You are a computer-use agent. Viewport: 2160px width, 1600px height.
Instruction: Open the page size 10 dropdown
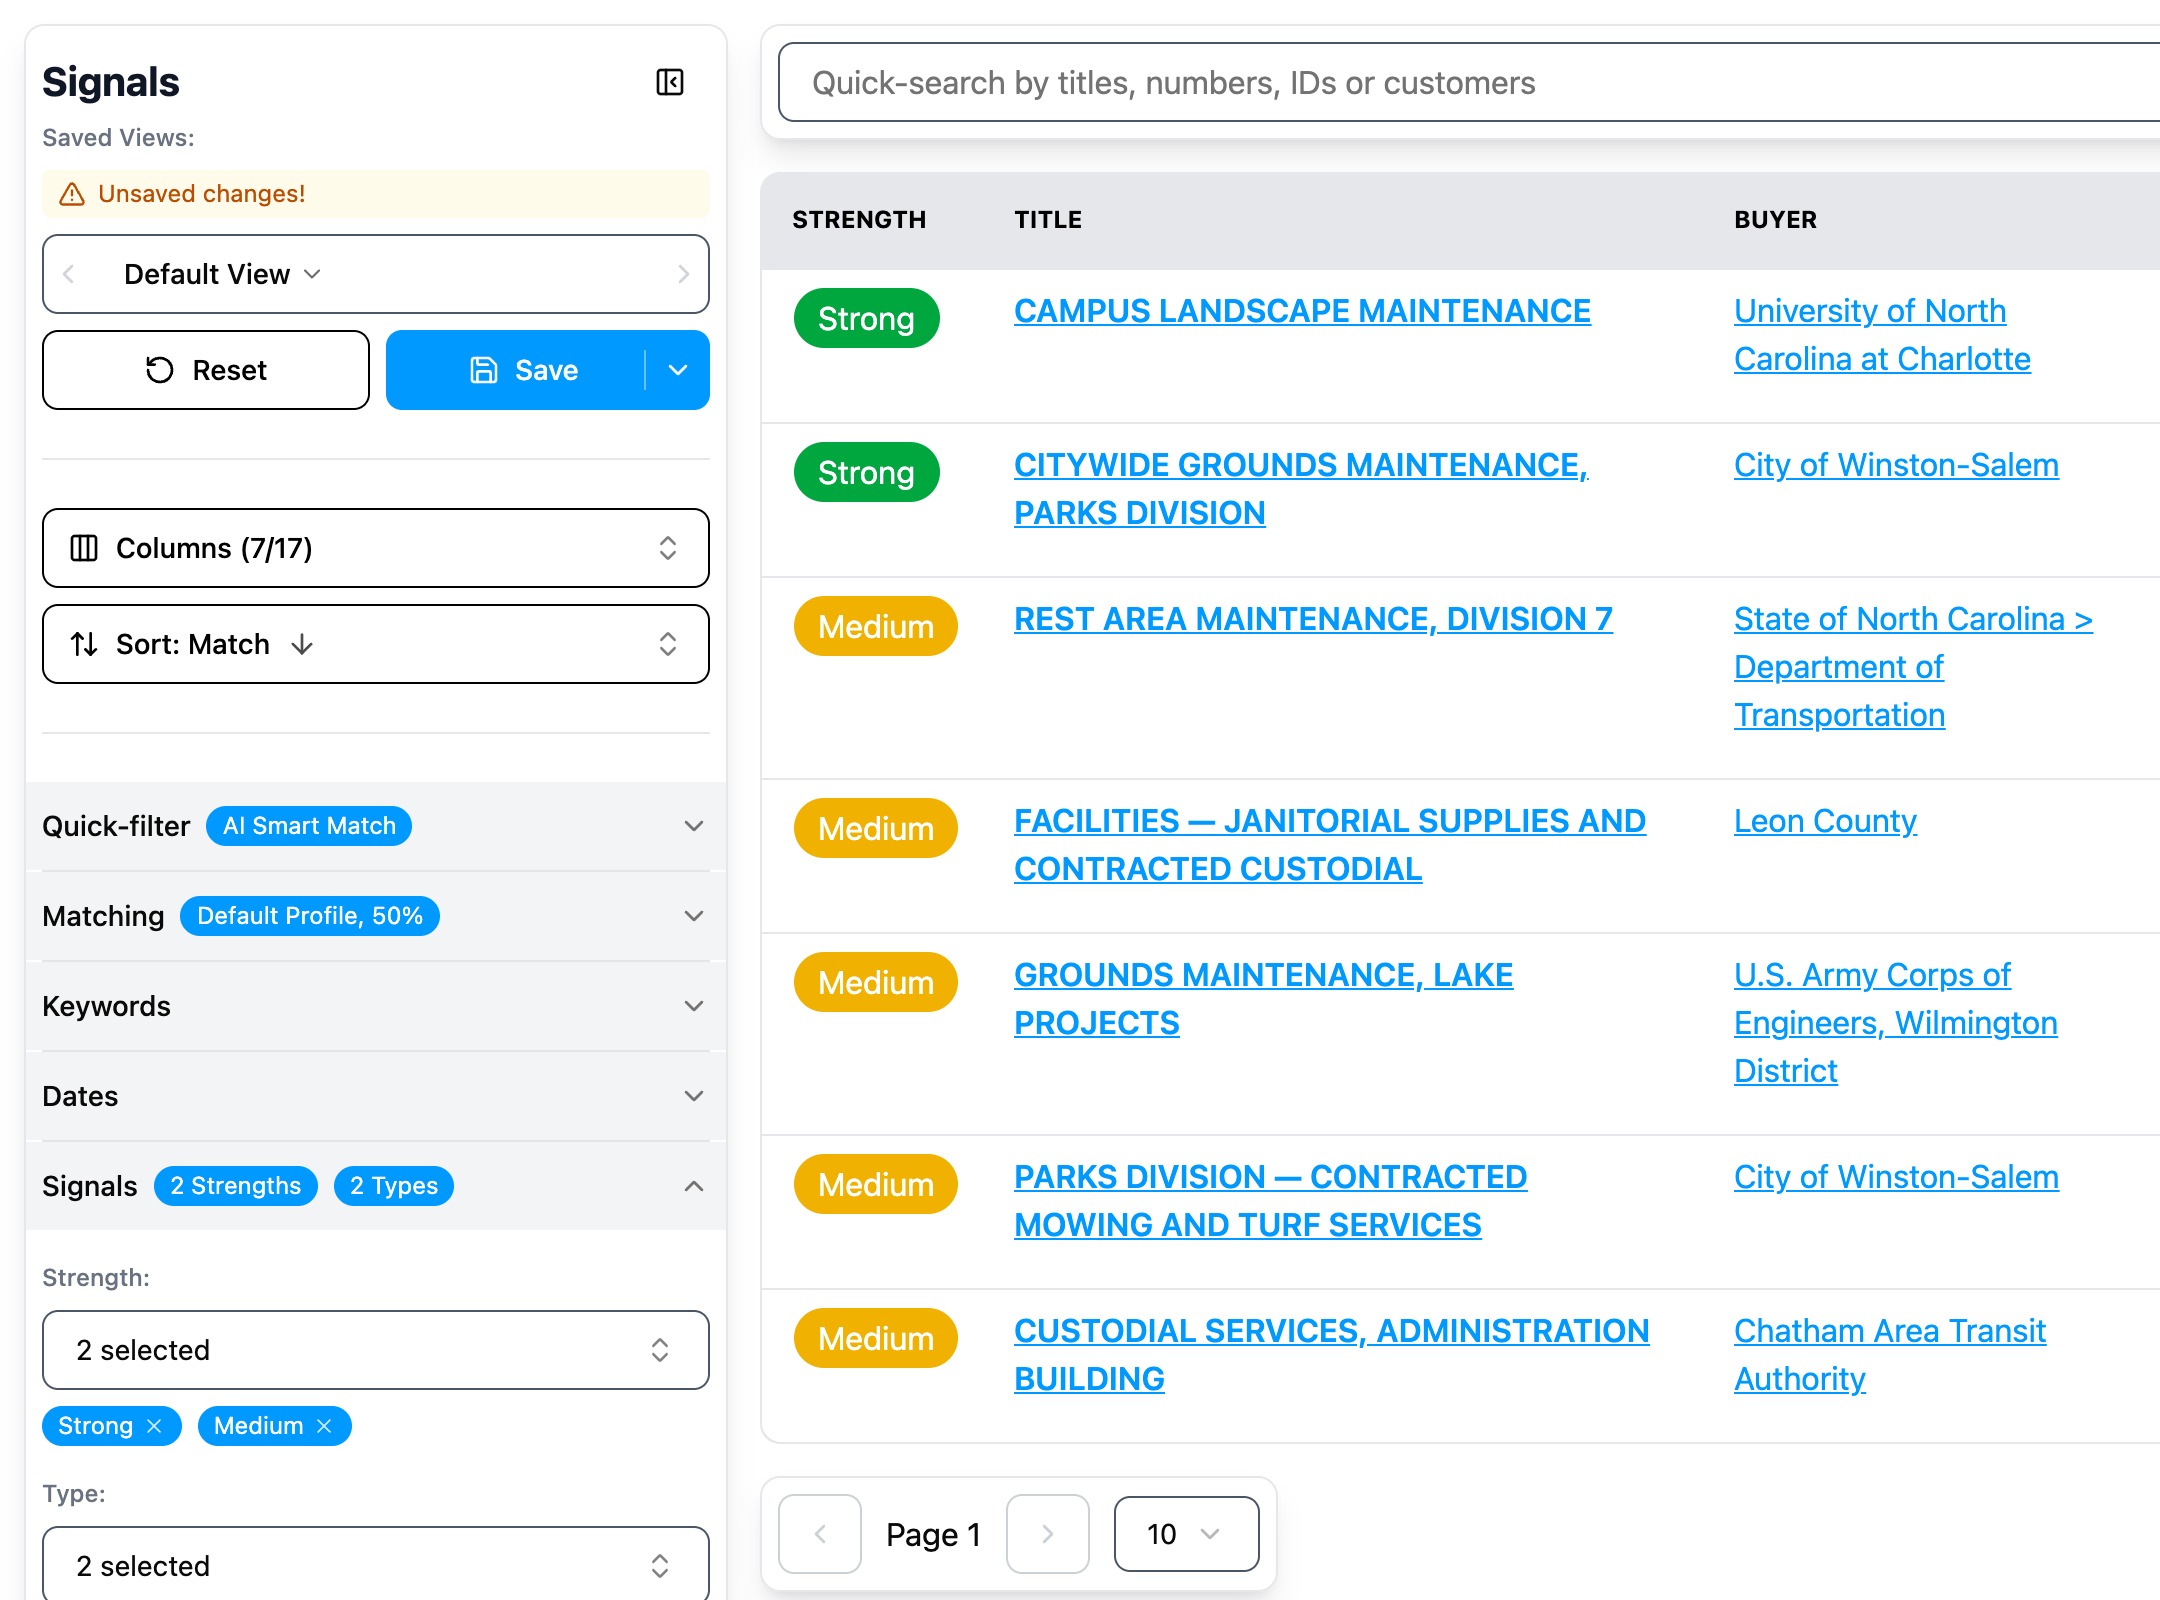[1186, 1534]
